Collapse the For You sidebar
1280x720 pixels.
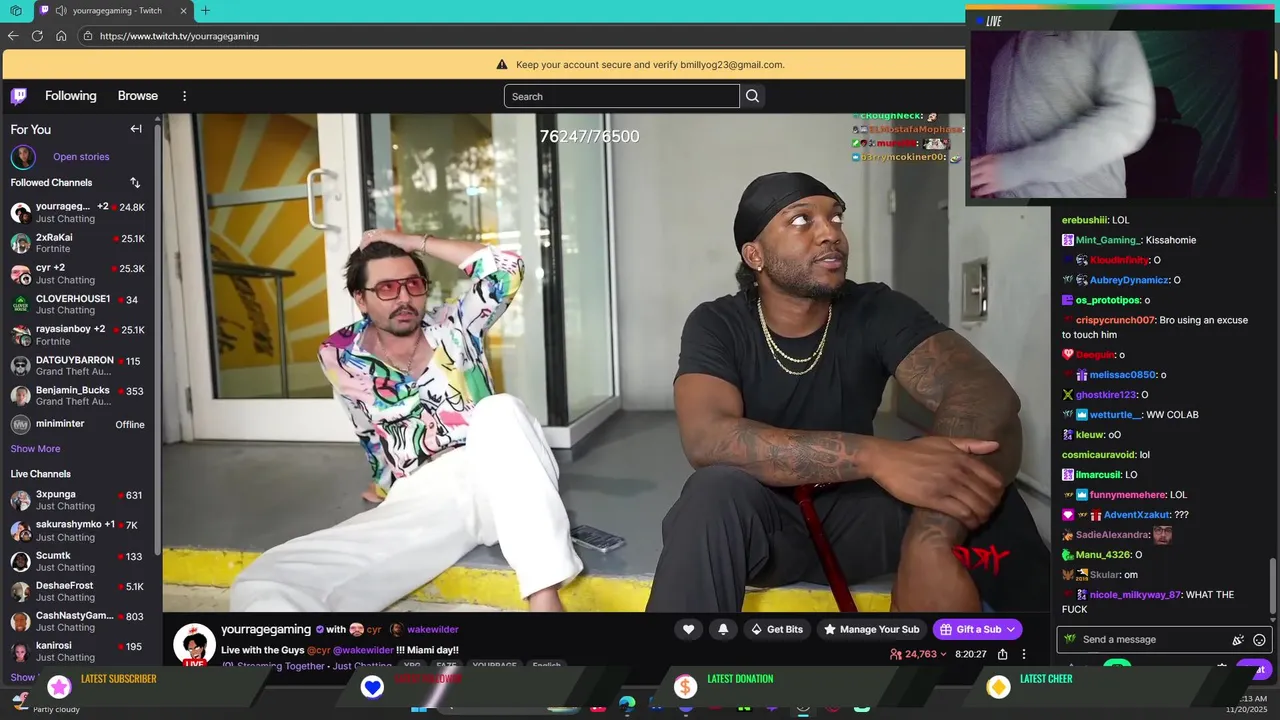[x=136, y=129]
